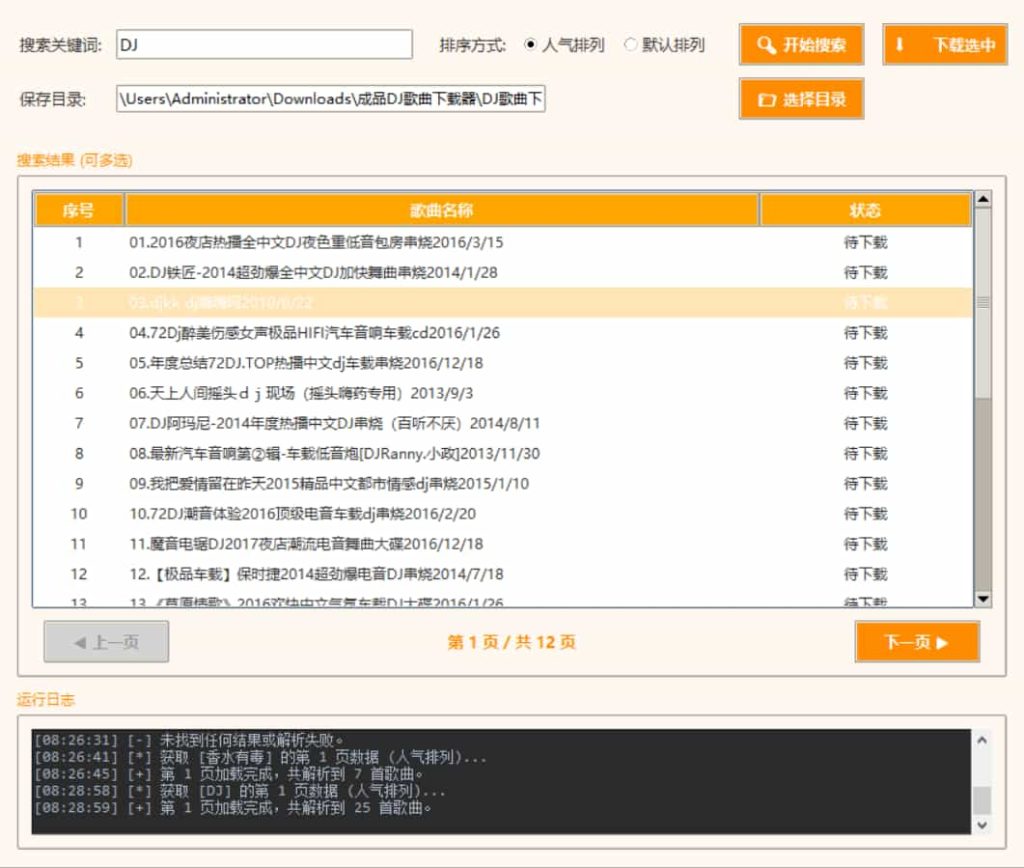Click the sequence number 5 cell
The width and height of the screenshot is (1024, 868).
[x=79, y=363]
